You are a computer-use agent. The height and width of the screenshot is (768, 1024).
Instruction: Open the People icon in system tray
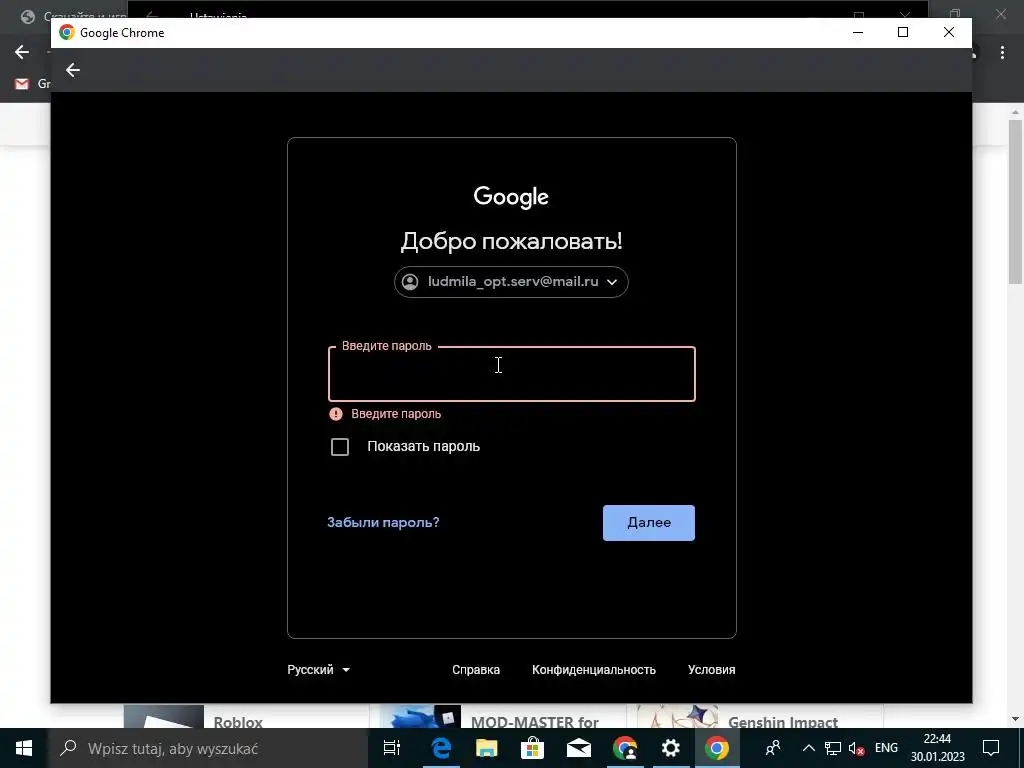pos(773,748)
